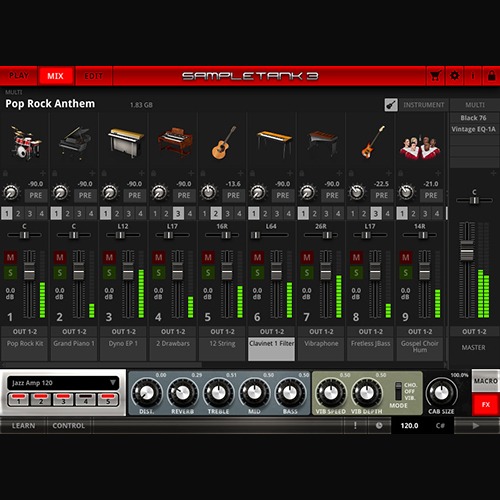Solo channel 2 Grand Piano 1

pyautogui.click(x=60, y=273)
